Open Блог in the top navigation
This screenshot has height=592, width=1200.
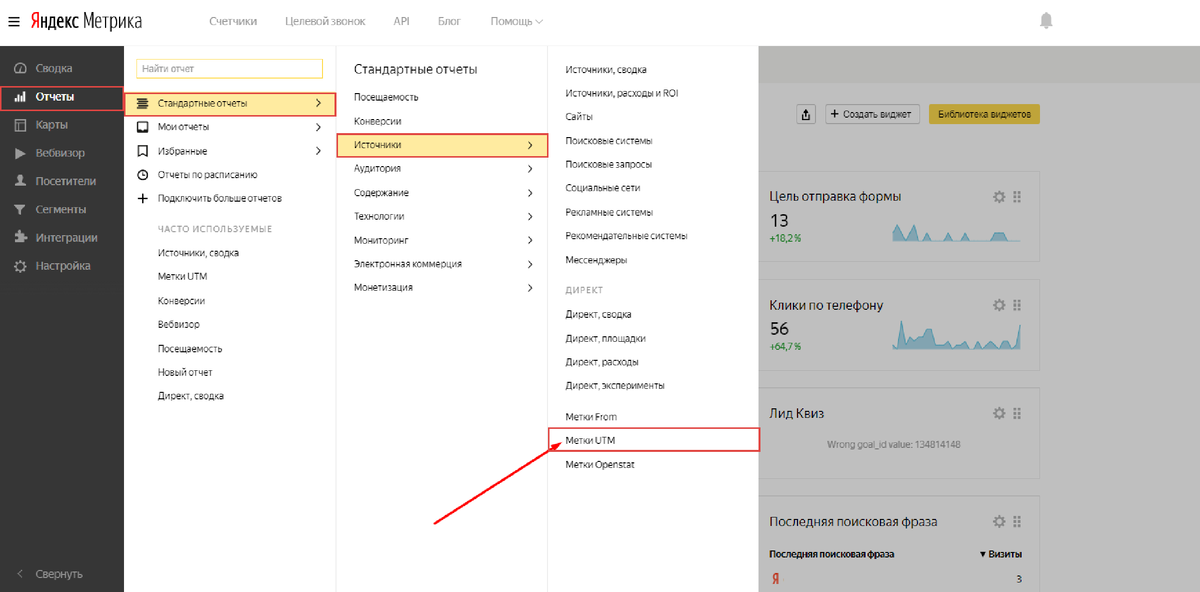(449, 21)
